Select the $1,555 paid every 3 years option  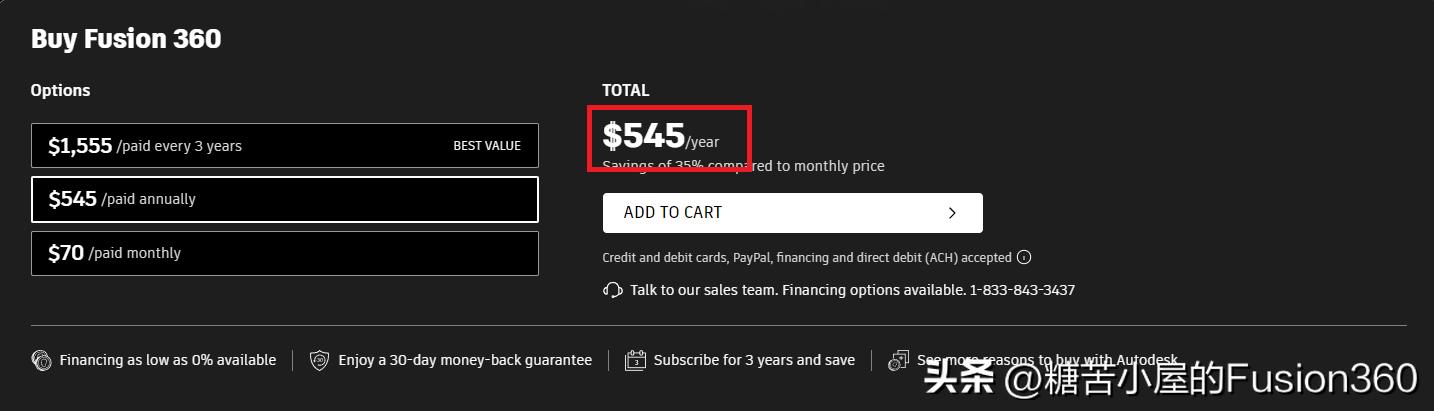284,146
